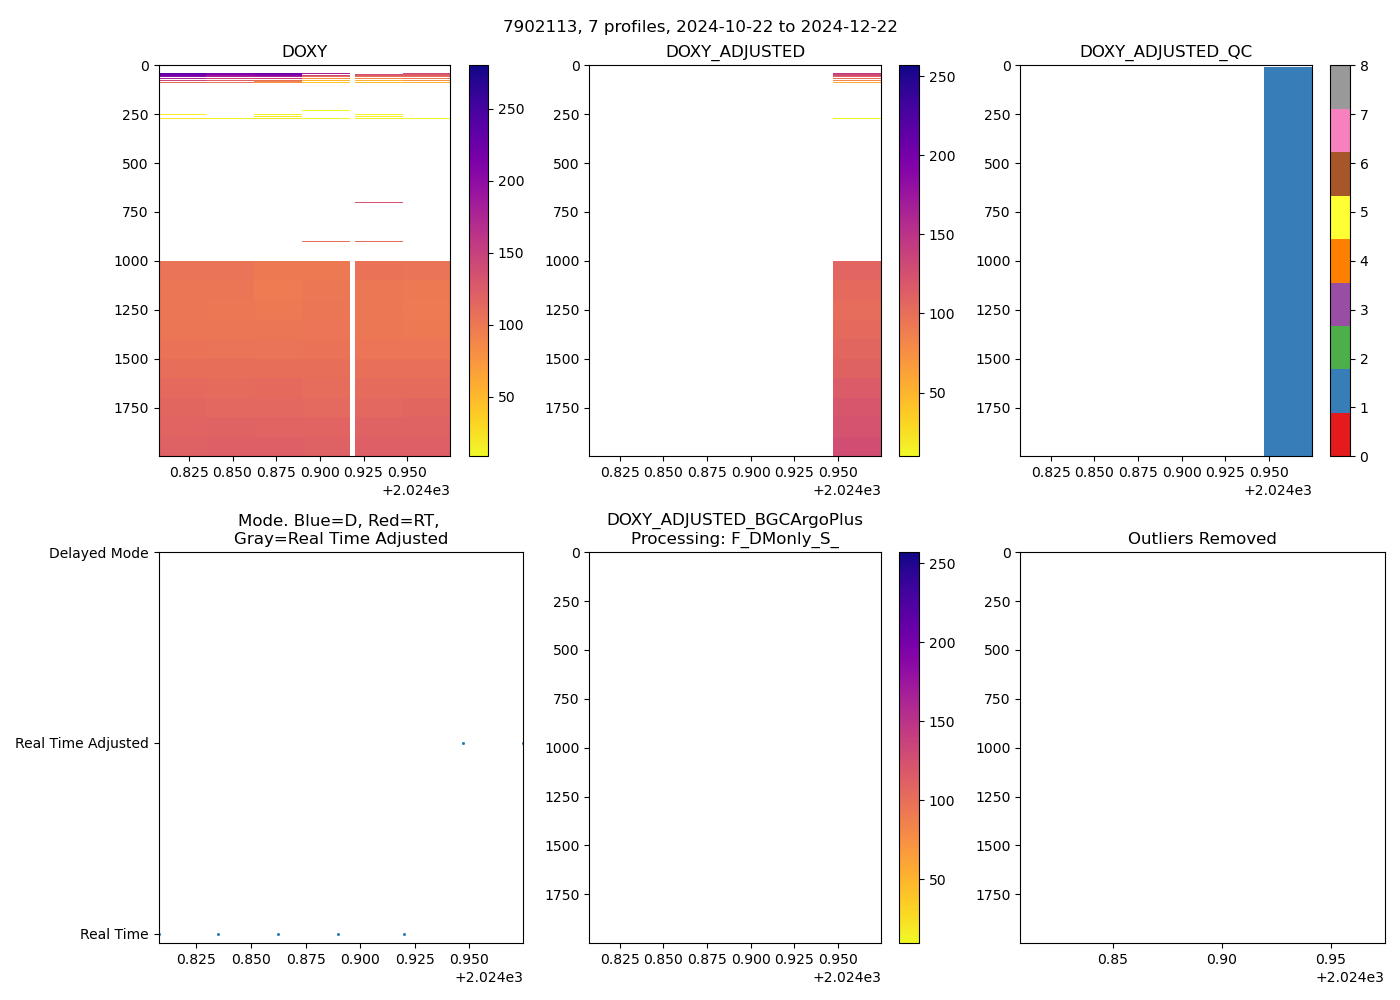
Task: Click the 'Delayed Mode' y-axis label
Action: pos(98,553)
